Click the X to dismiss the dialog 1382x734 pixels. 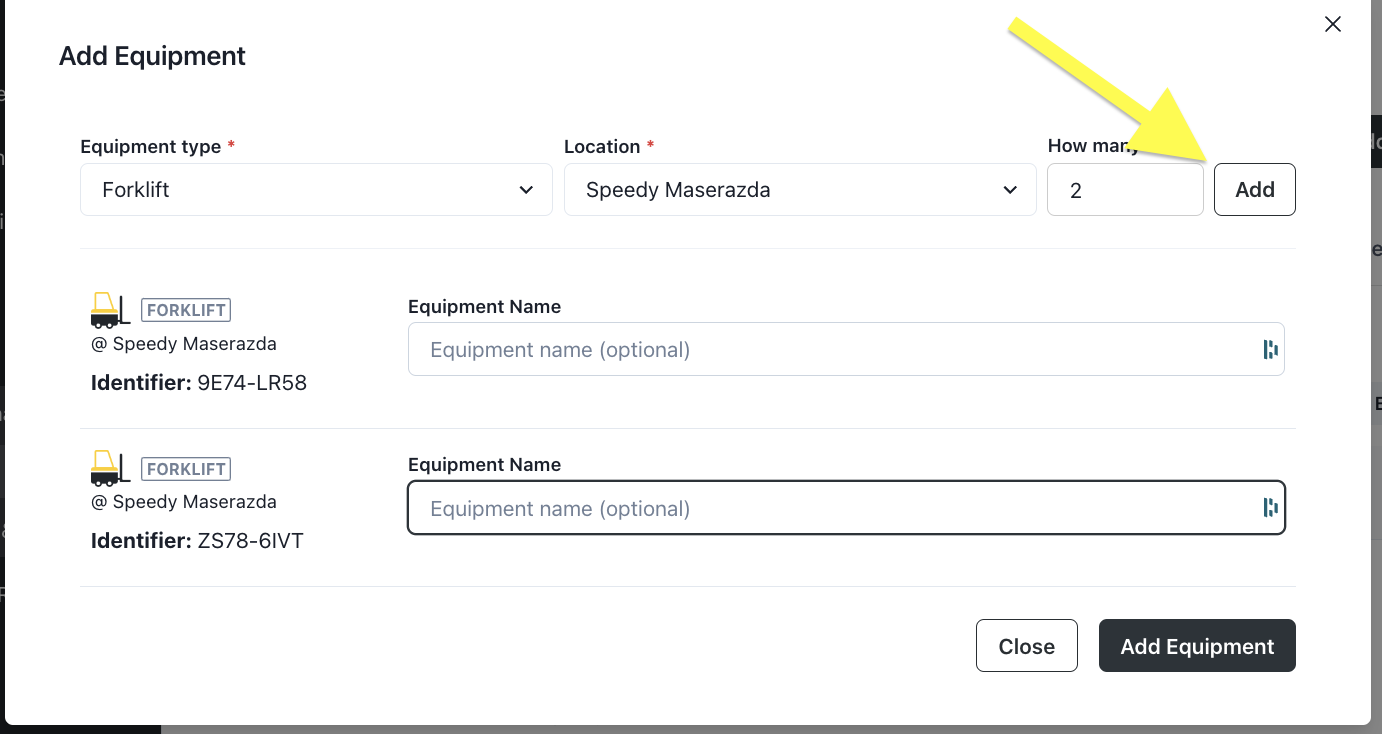(x=1332, y=24)
